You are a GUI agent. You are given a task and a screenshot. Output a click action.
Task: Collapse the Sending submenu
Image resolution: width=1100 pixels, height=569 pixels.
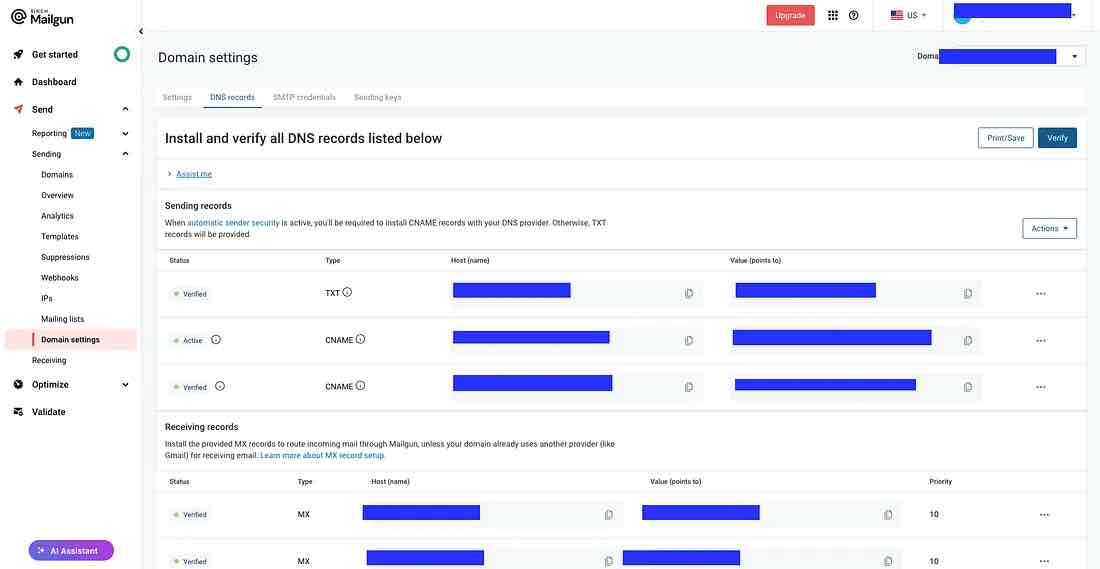[126, 154]
